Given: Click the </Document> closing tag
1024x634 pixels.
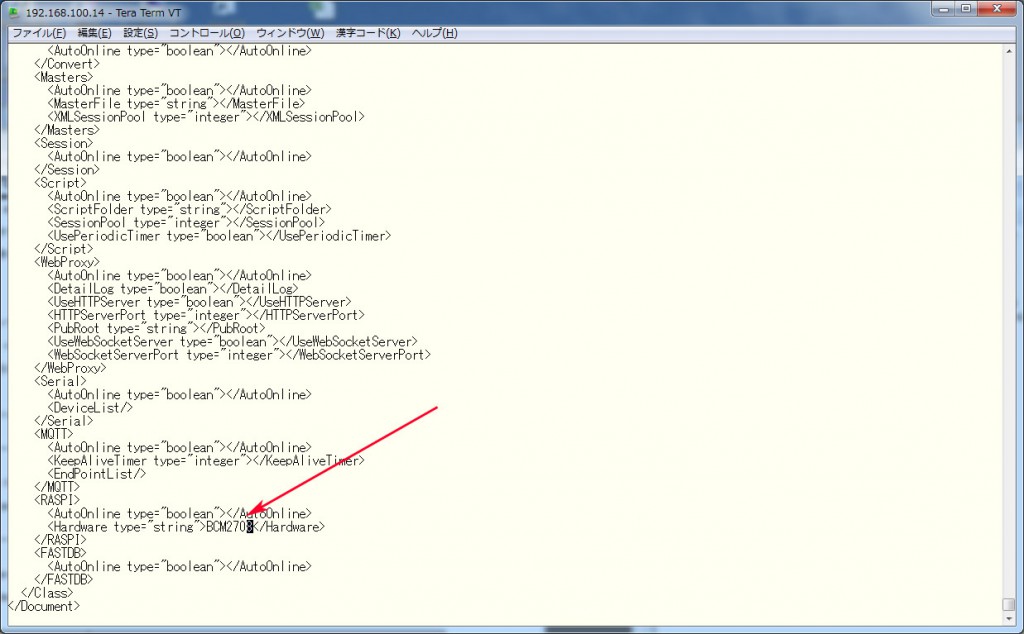Looking at the screenshot, I should pos(44,606).
